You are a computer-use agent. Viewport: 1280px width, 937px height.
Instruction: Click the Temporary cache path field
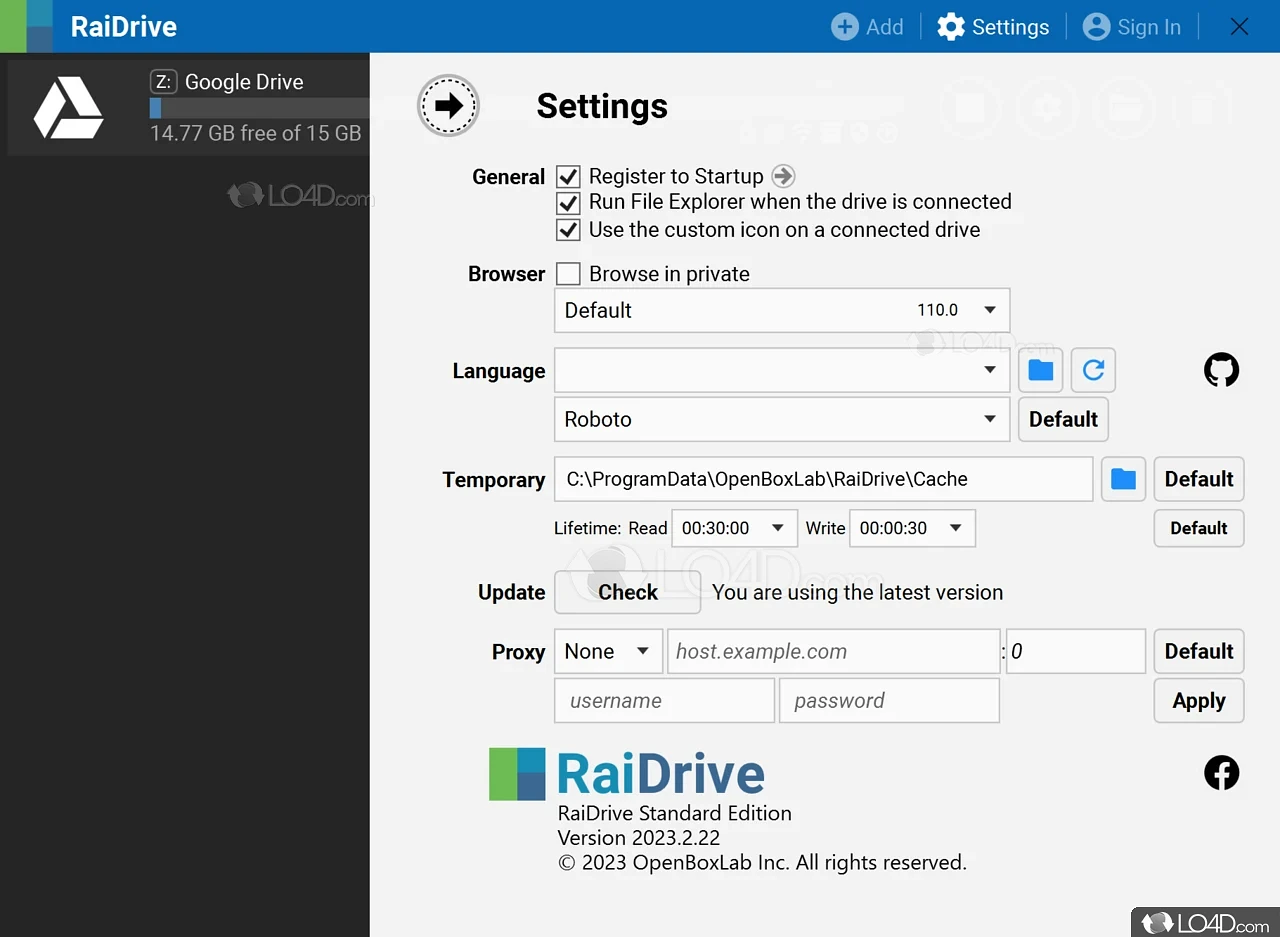point(823,479)
